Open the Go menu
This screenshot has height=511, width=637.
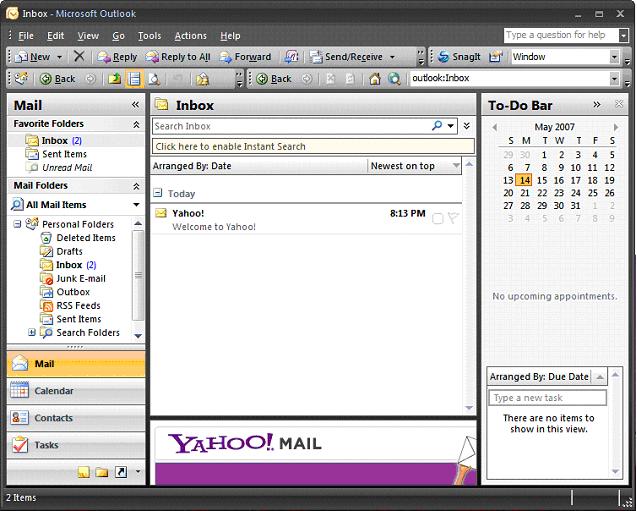coord(118,36)
